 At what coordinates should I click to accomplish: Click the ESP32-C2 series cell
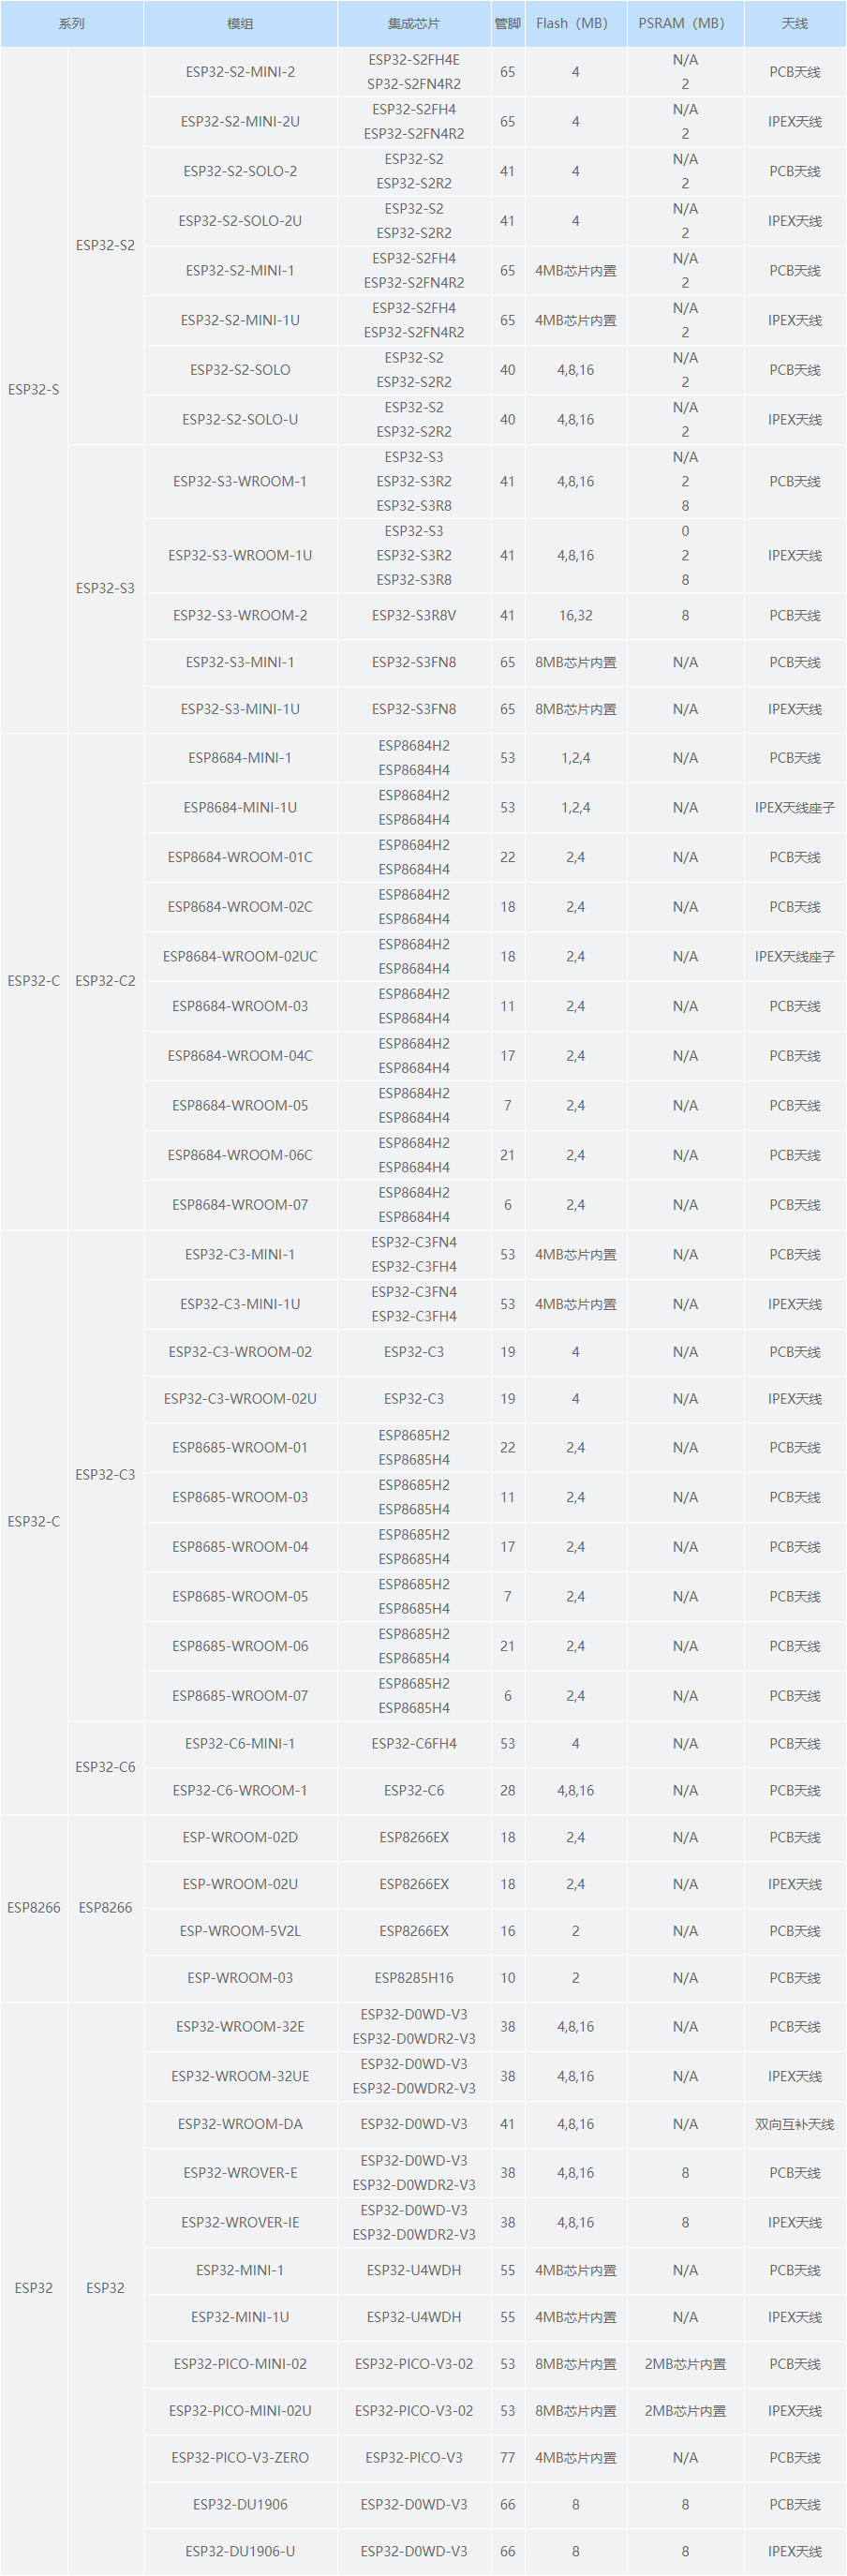coord(105,980)
